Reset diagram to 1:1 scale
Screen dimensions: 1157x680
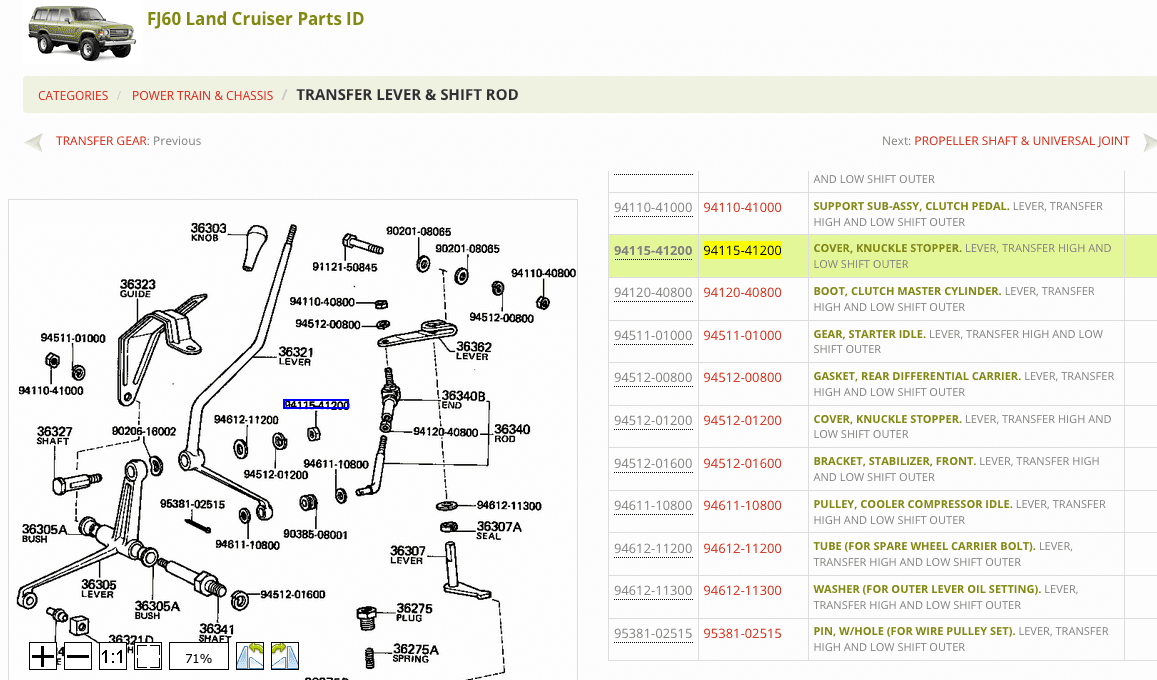click(x=112, y=656)
